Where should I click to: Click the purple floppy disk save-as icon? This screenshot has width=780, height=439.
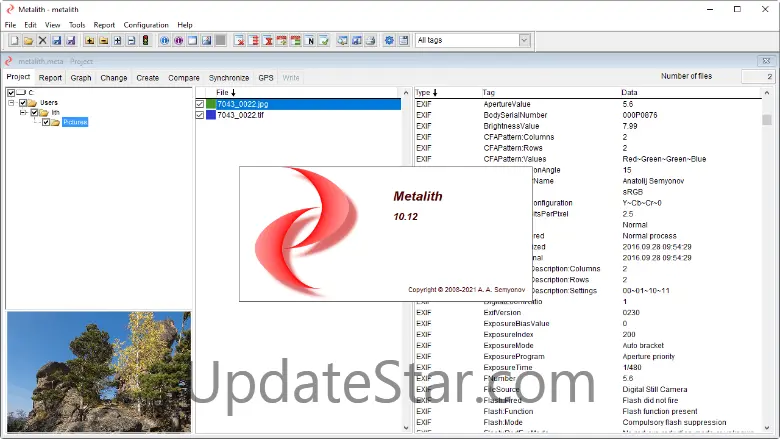click(71, 40)
